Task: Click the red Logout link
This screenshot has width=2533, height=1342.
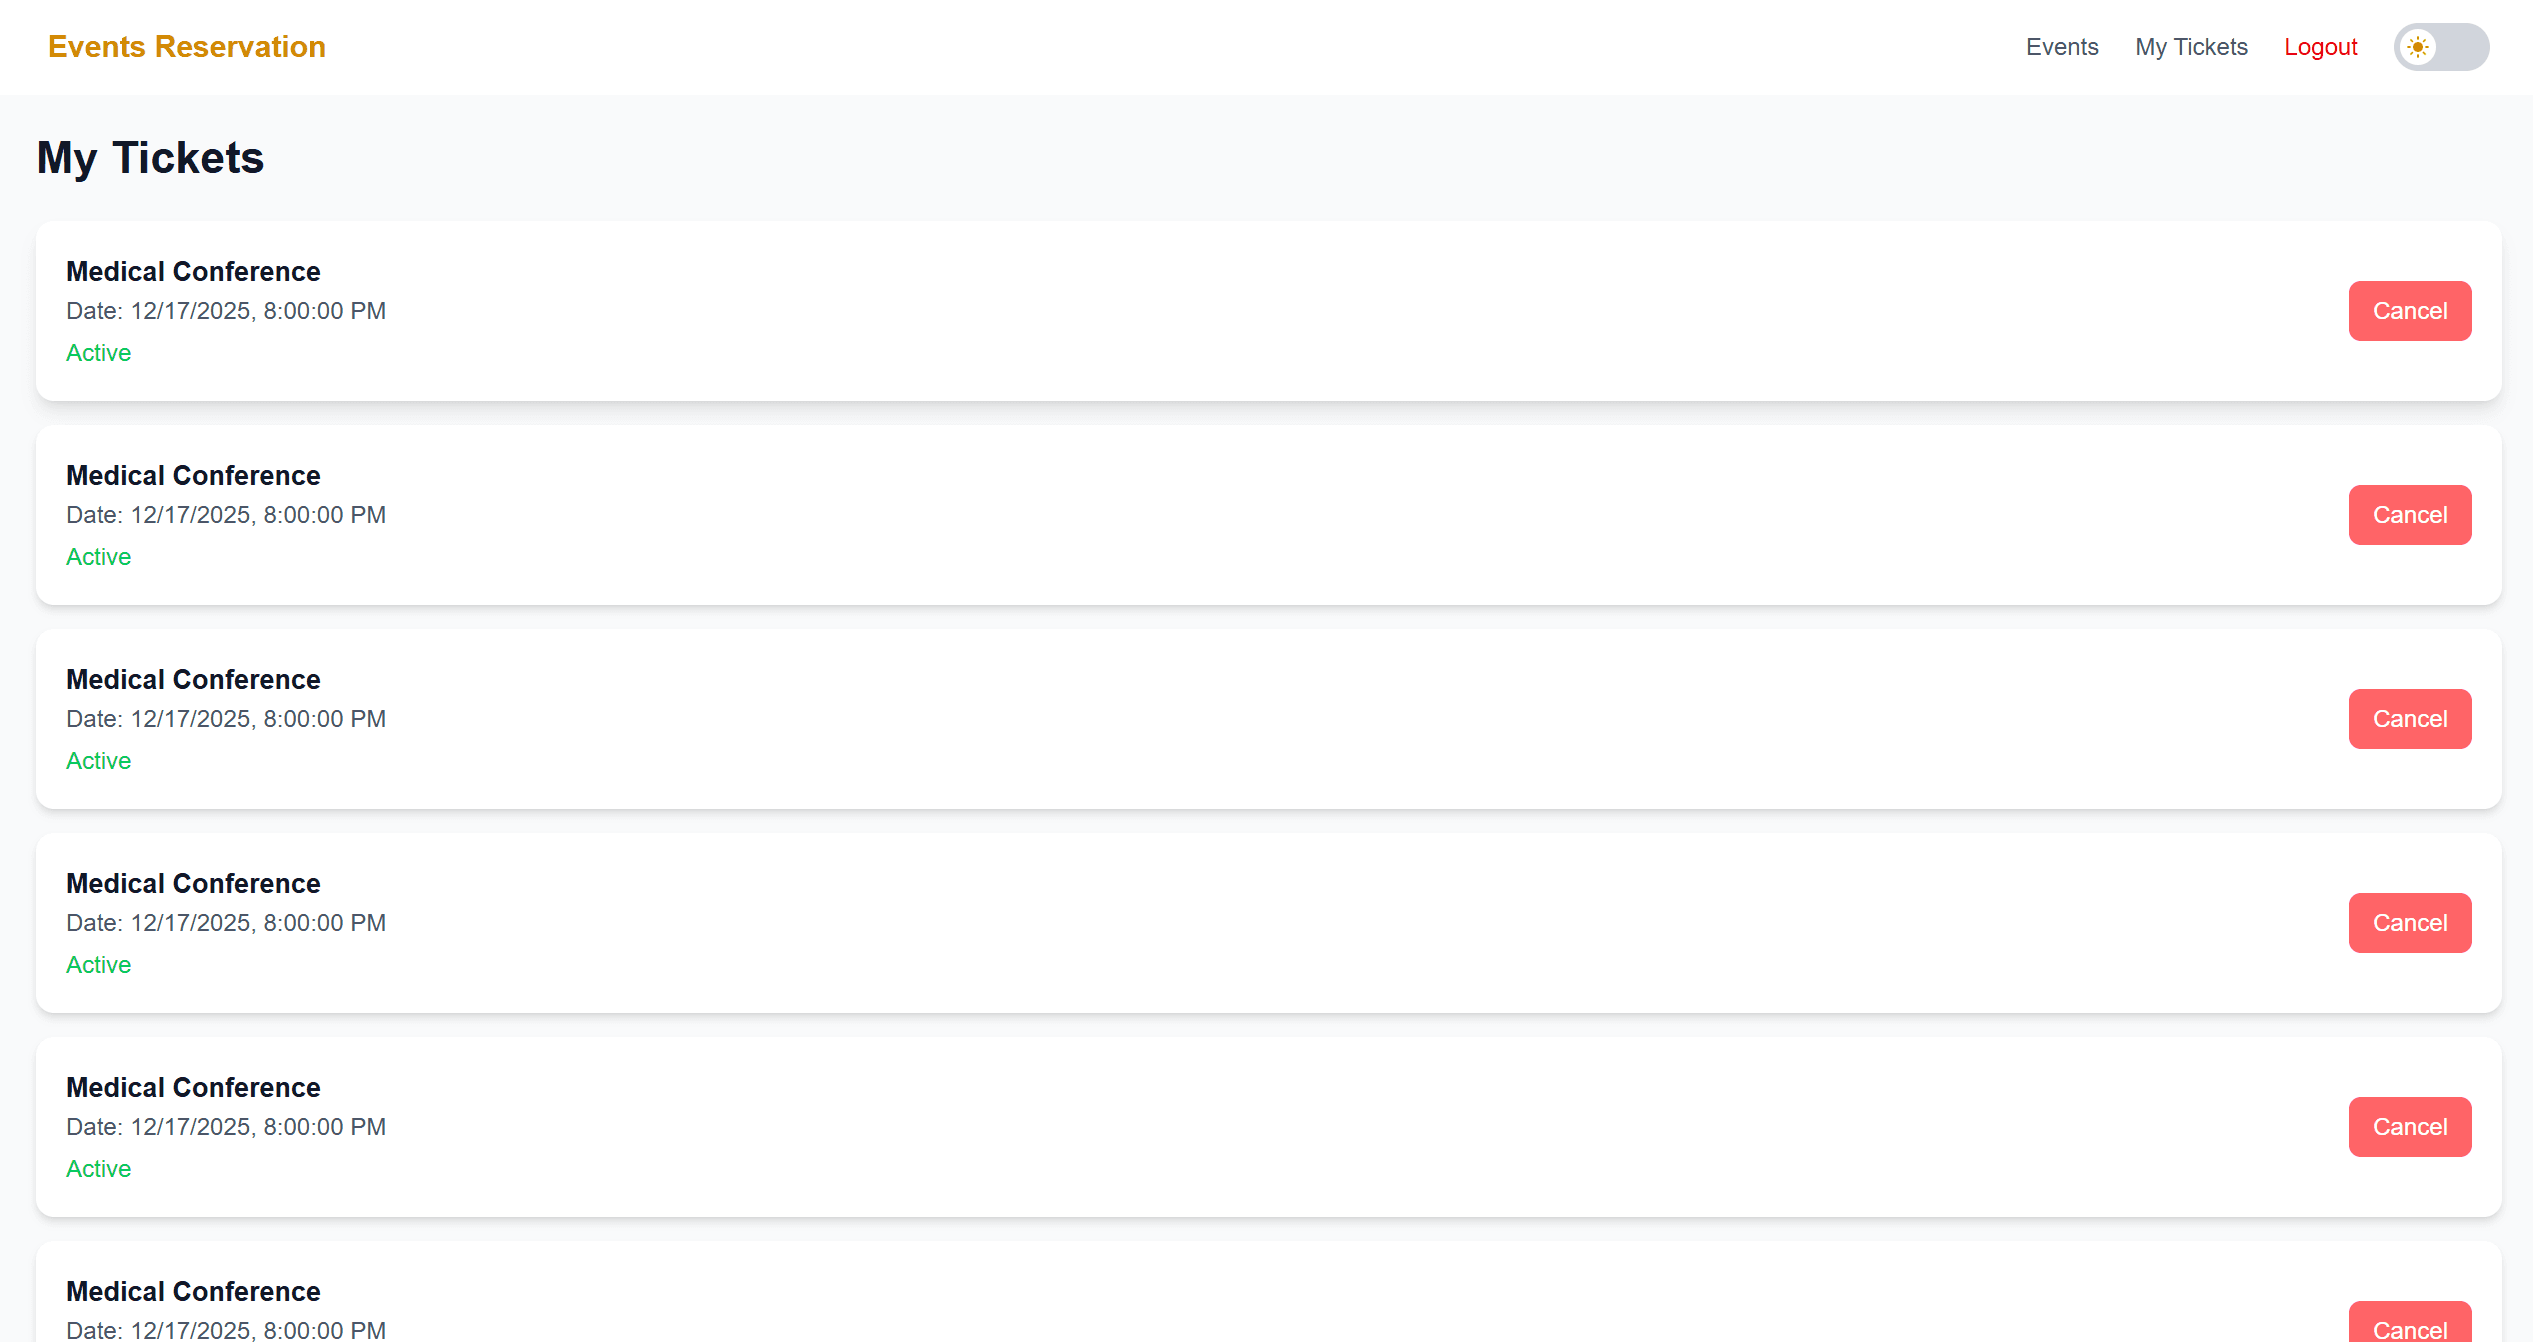Action: pyautogui.click(x=2321, y=47)
